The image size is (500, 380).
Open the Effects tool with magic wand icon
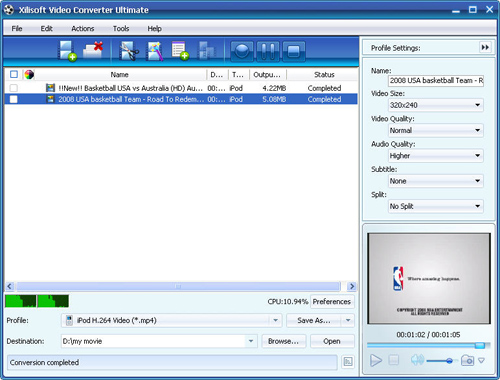[x=154, y=51]
